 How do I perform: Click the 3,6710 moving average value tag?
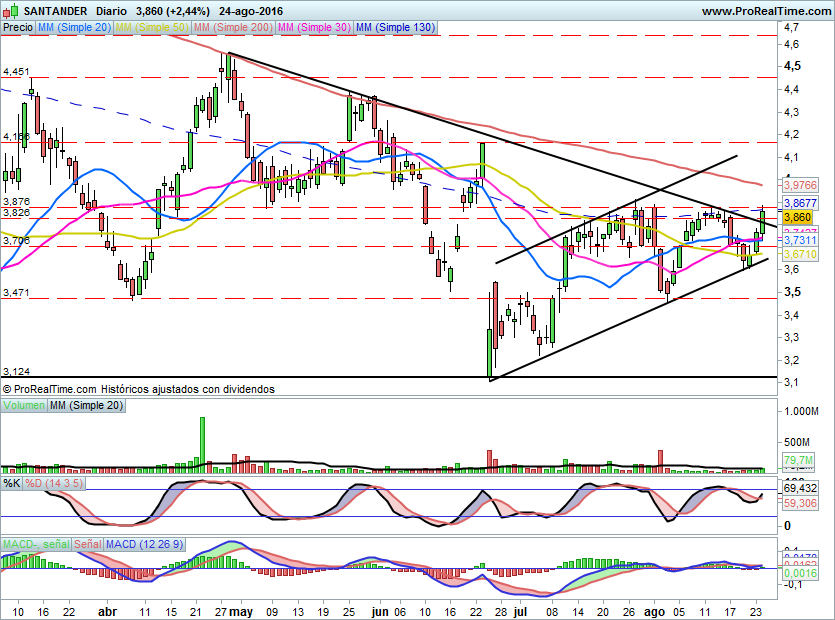[x=799, y=254]
